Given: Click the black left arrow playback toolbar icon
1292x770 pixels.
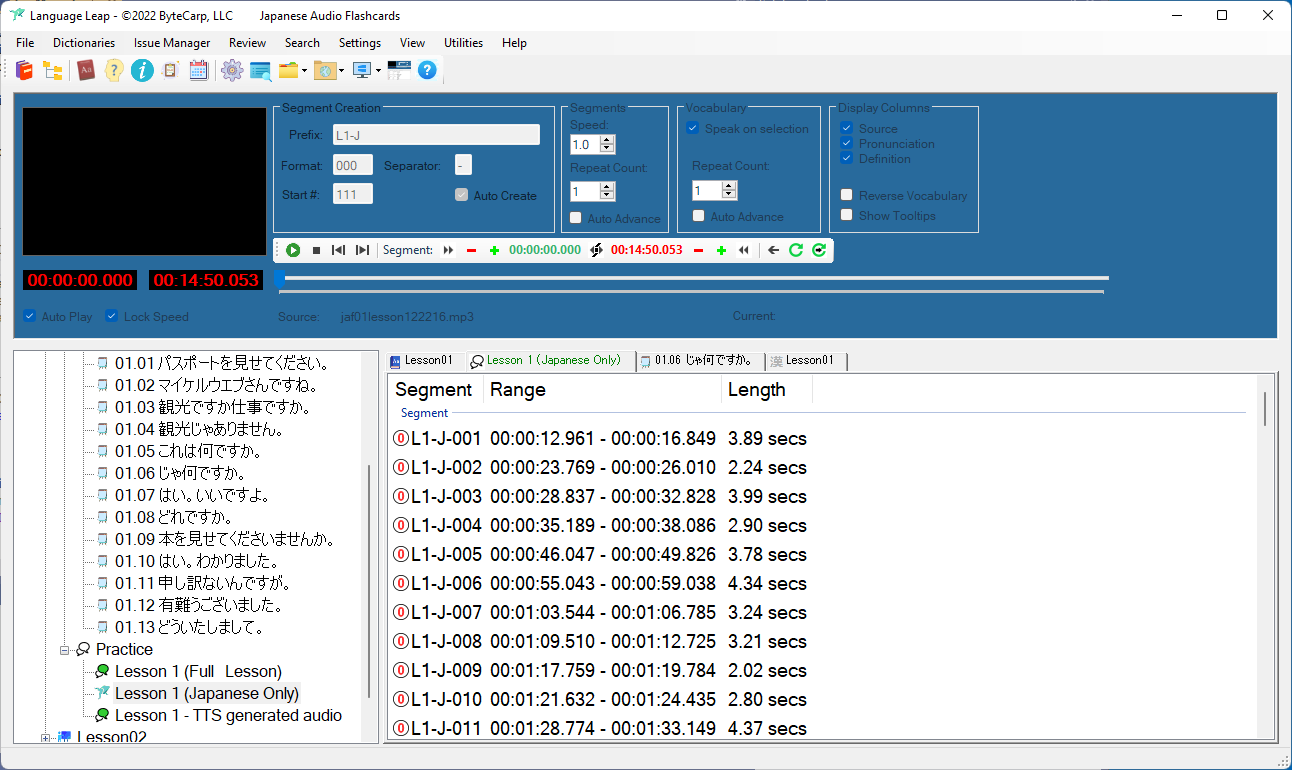Looking at the screenshot, I should [774, 250].
